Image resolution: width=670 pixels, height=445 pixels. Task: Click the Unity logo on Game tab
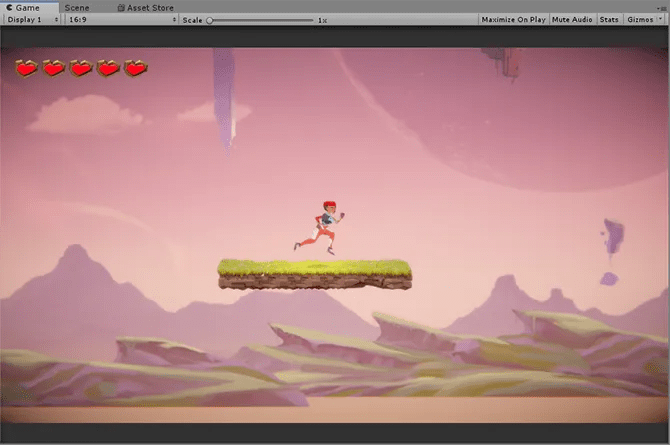pos(9,8)
